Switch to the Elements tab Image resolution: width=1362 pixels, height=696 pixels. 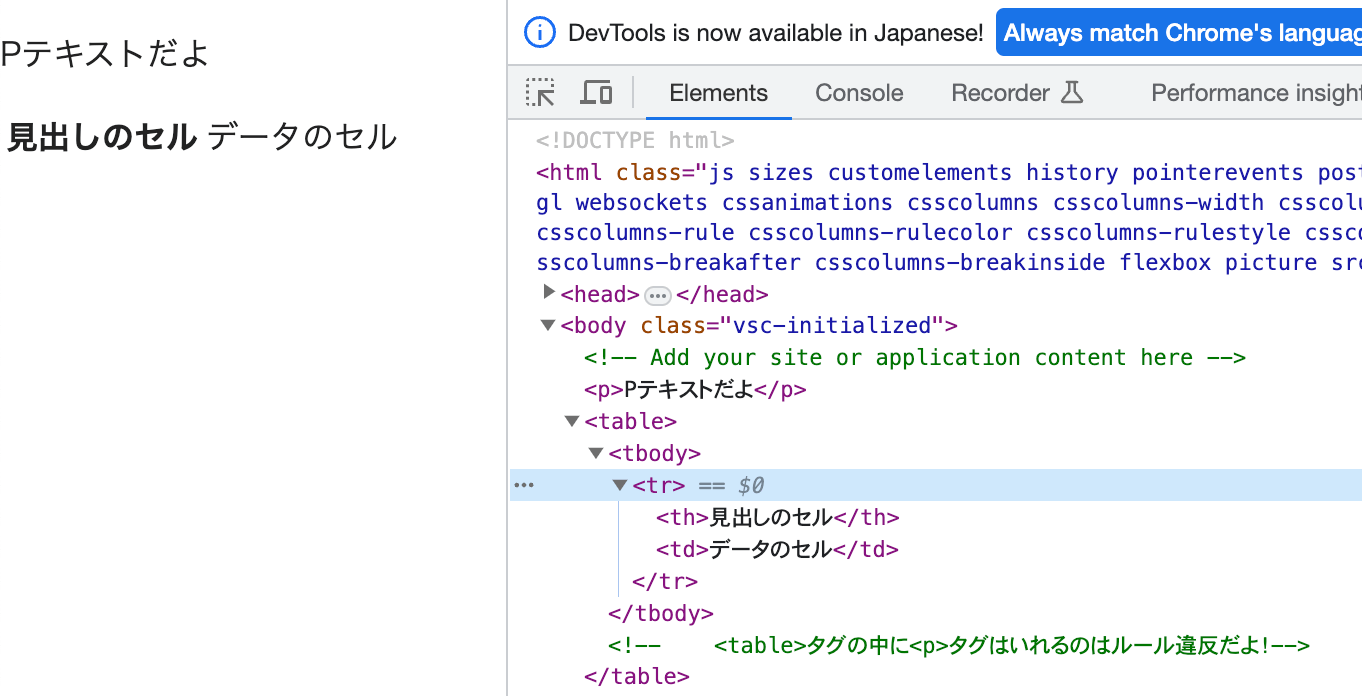[x=718, y=93]
